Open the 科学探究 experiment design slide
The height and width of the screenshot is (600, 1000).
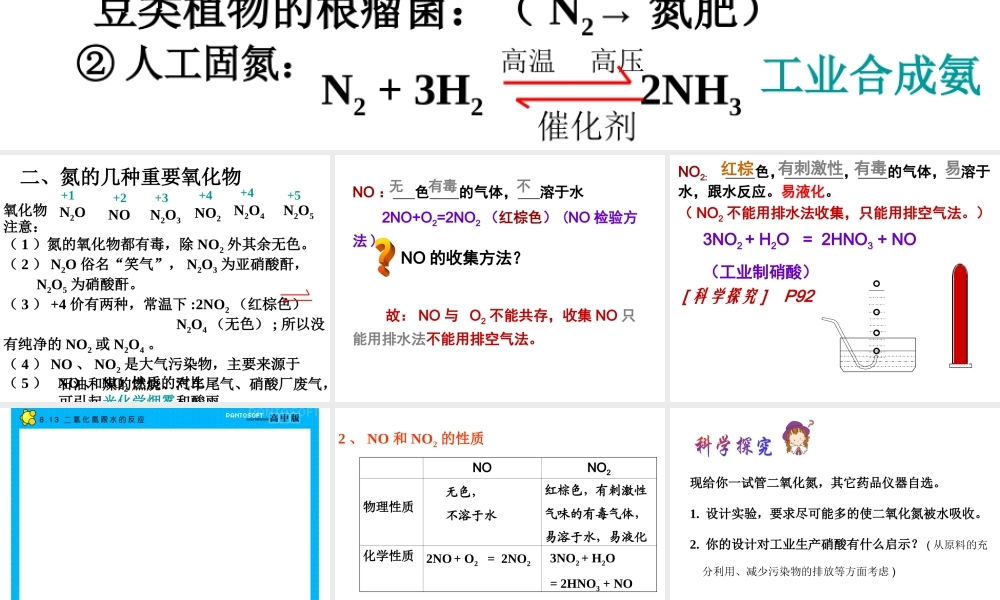pyautogui.click(x=835, y=504)
